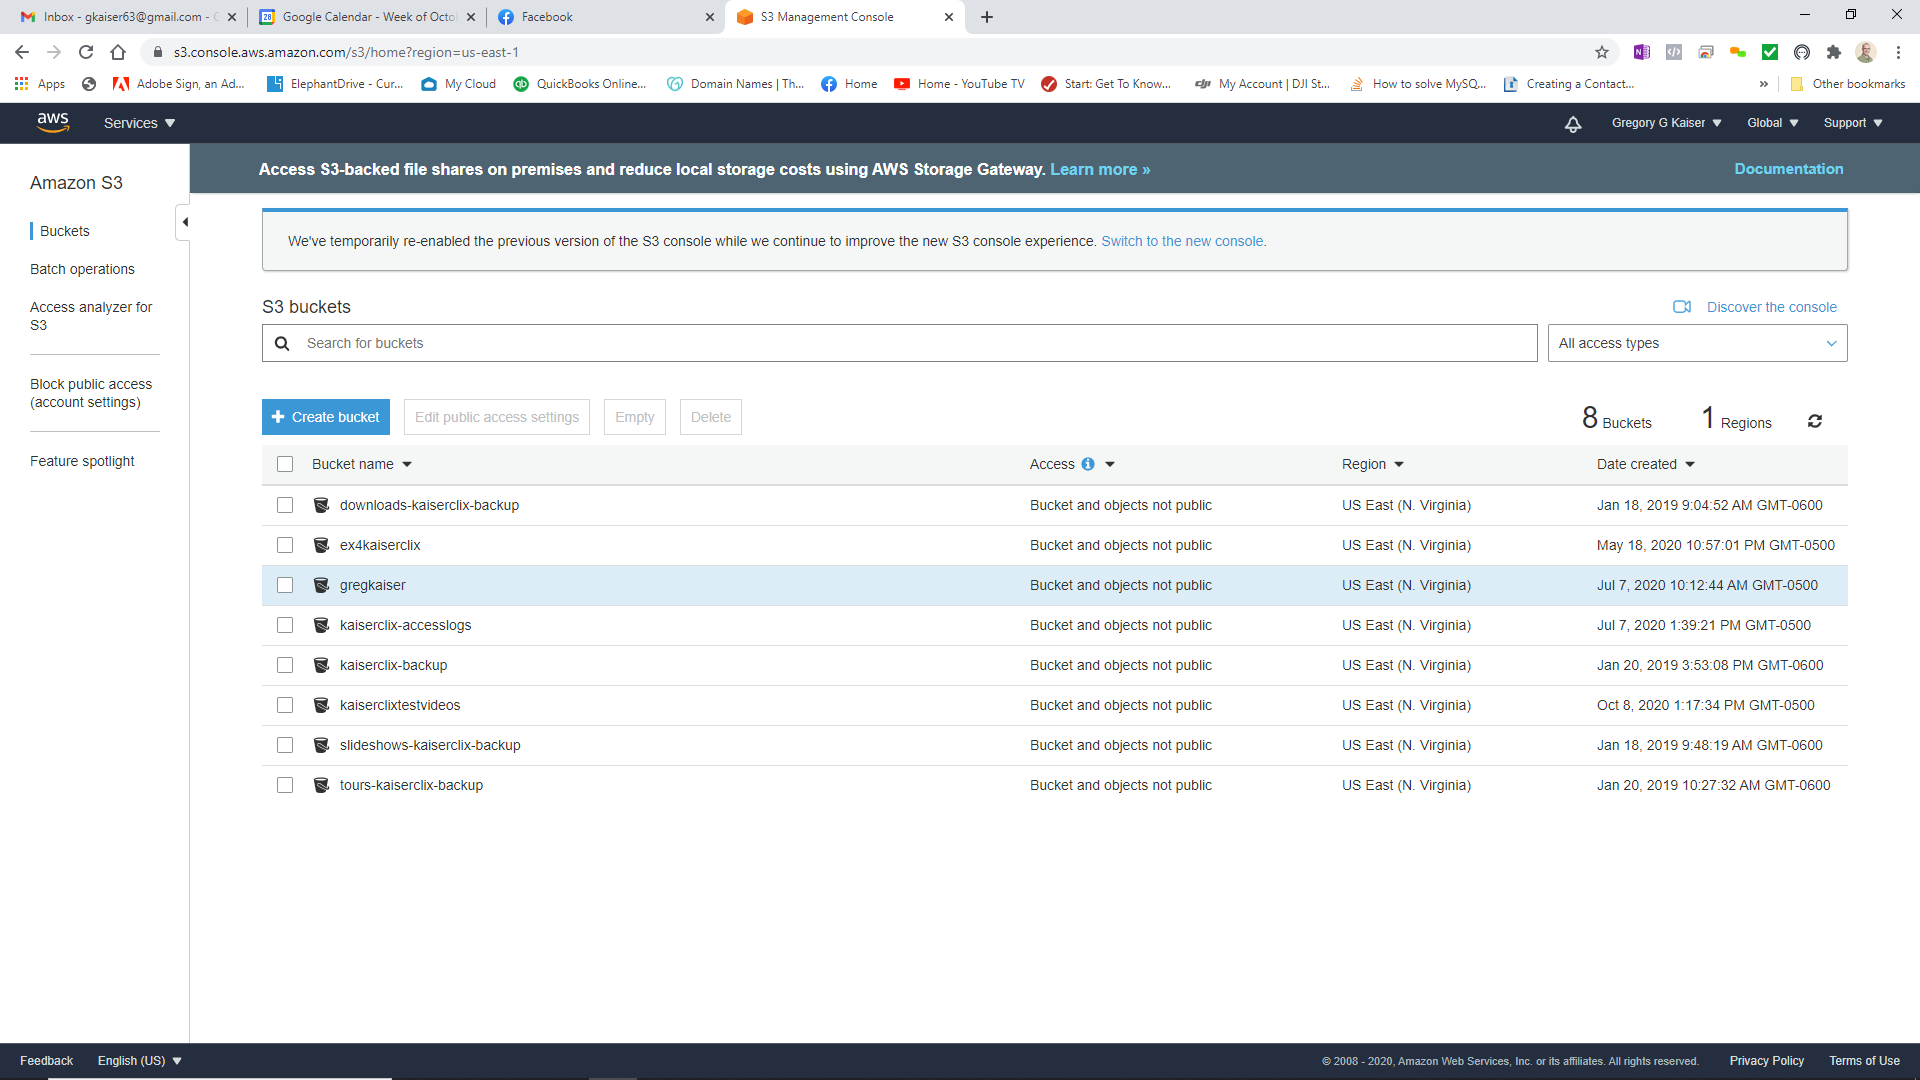Image resolution: width=1920 pixels, height=1080 pixels.
Task: Click the bucket icon for gregkaiser
Action: [x=321, y=585]
